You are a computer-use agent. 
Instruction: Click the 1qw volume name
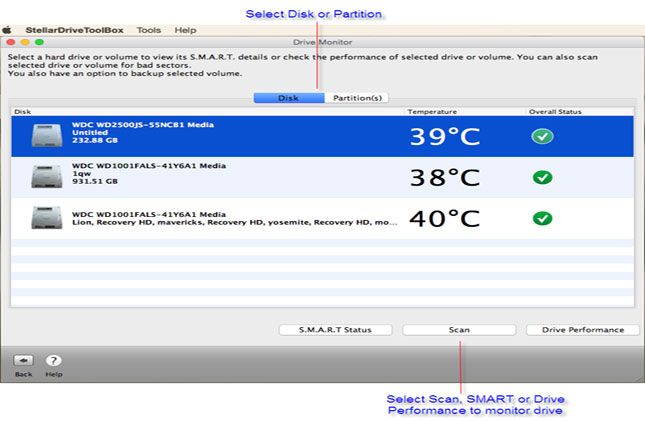pos(81,173)
